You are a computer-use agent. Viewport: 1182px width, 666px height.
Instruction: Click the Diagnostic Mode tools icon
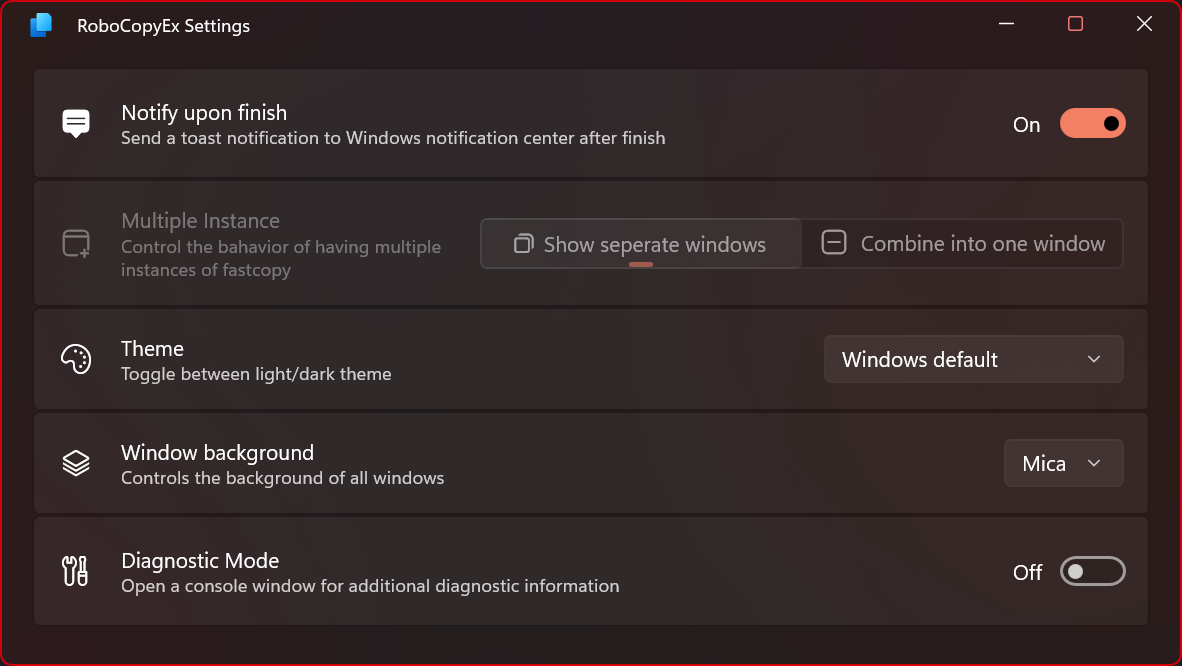point(75,571)
